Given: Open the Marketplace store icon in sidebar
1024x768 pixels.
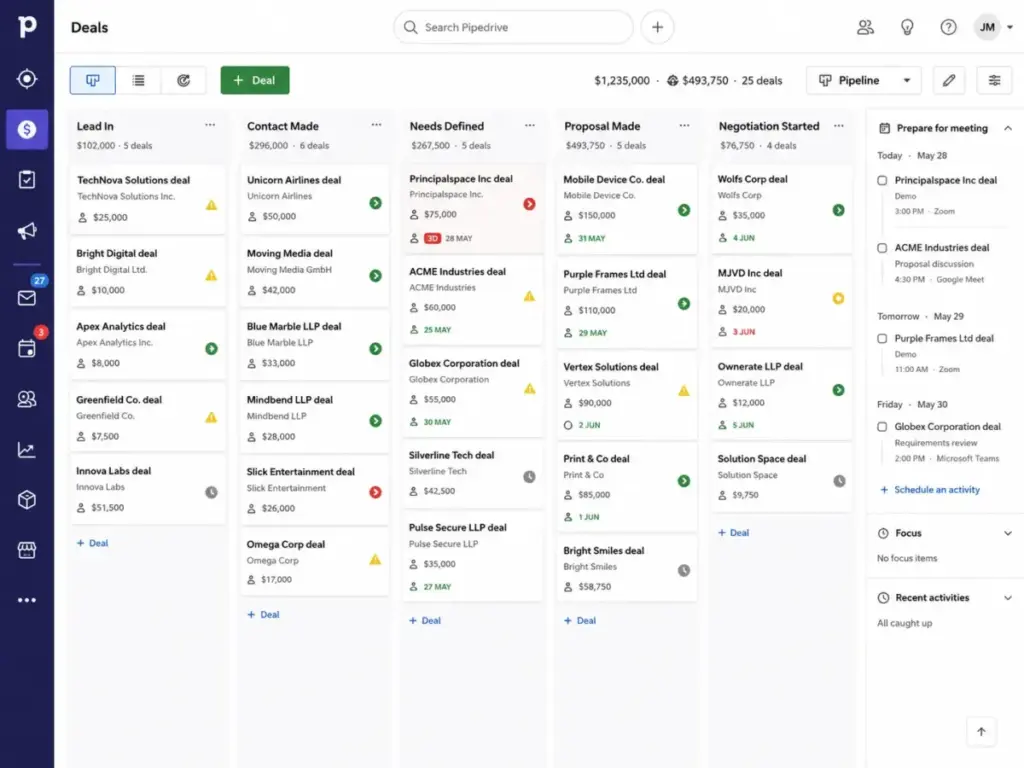Looking at the screenshot, I should 27,551.
